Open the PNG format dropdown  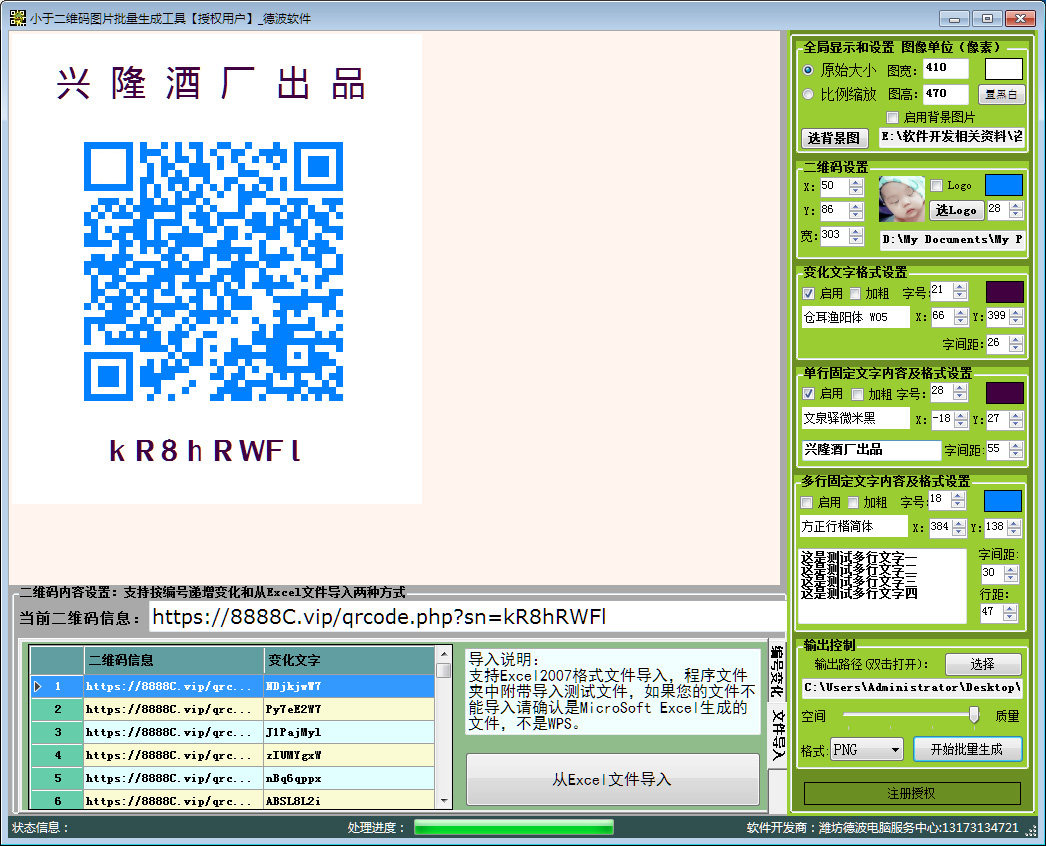pos(867,750)
